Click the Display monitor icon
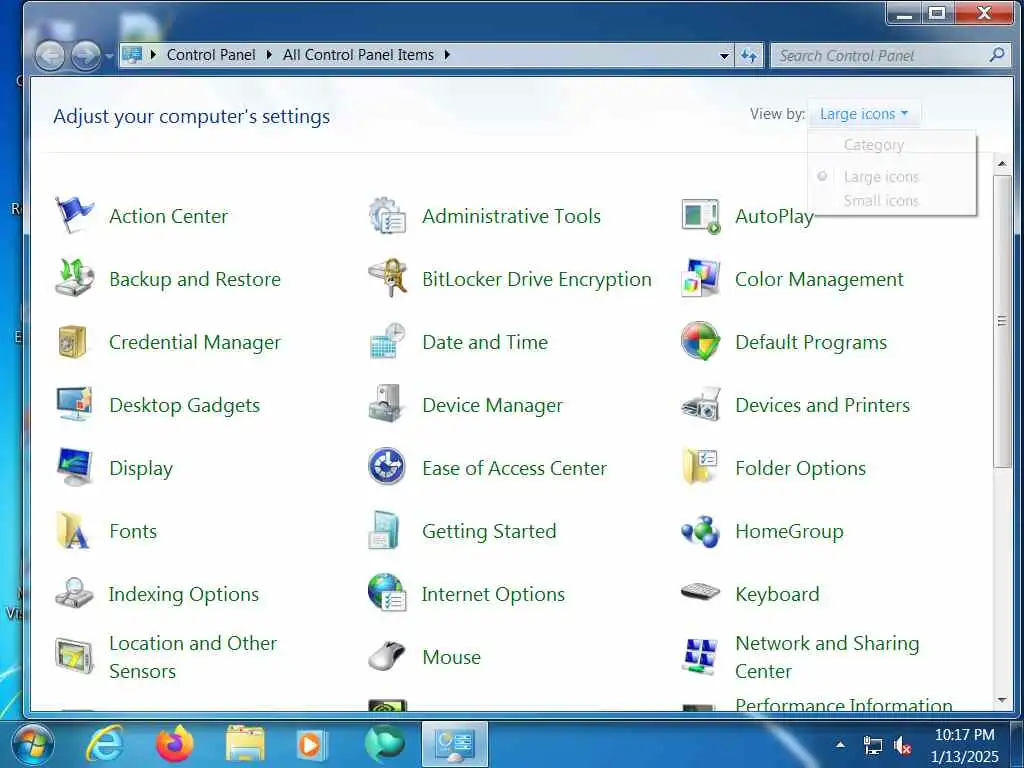The width and height of the screenshot is (1024, 768). (x=74, y=467)
